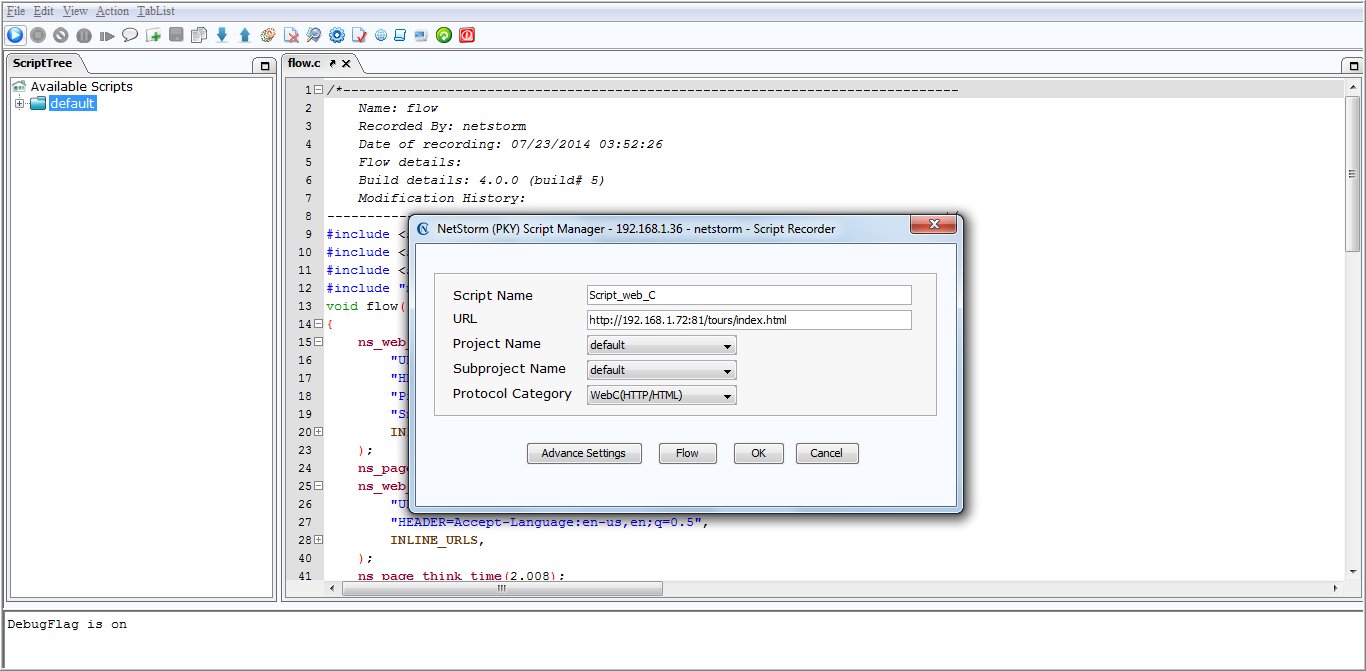Click the horizontal scrollbar under code editor
1366x671 pixels.
[502, 589]
